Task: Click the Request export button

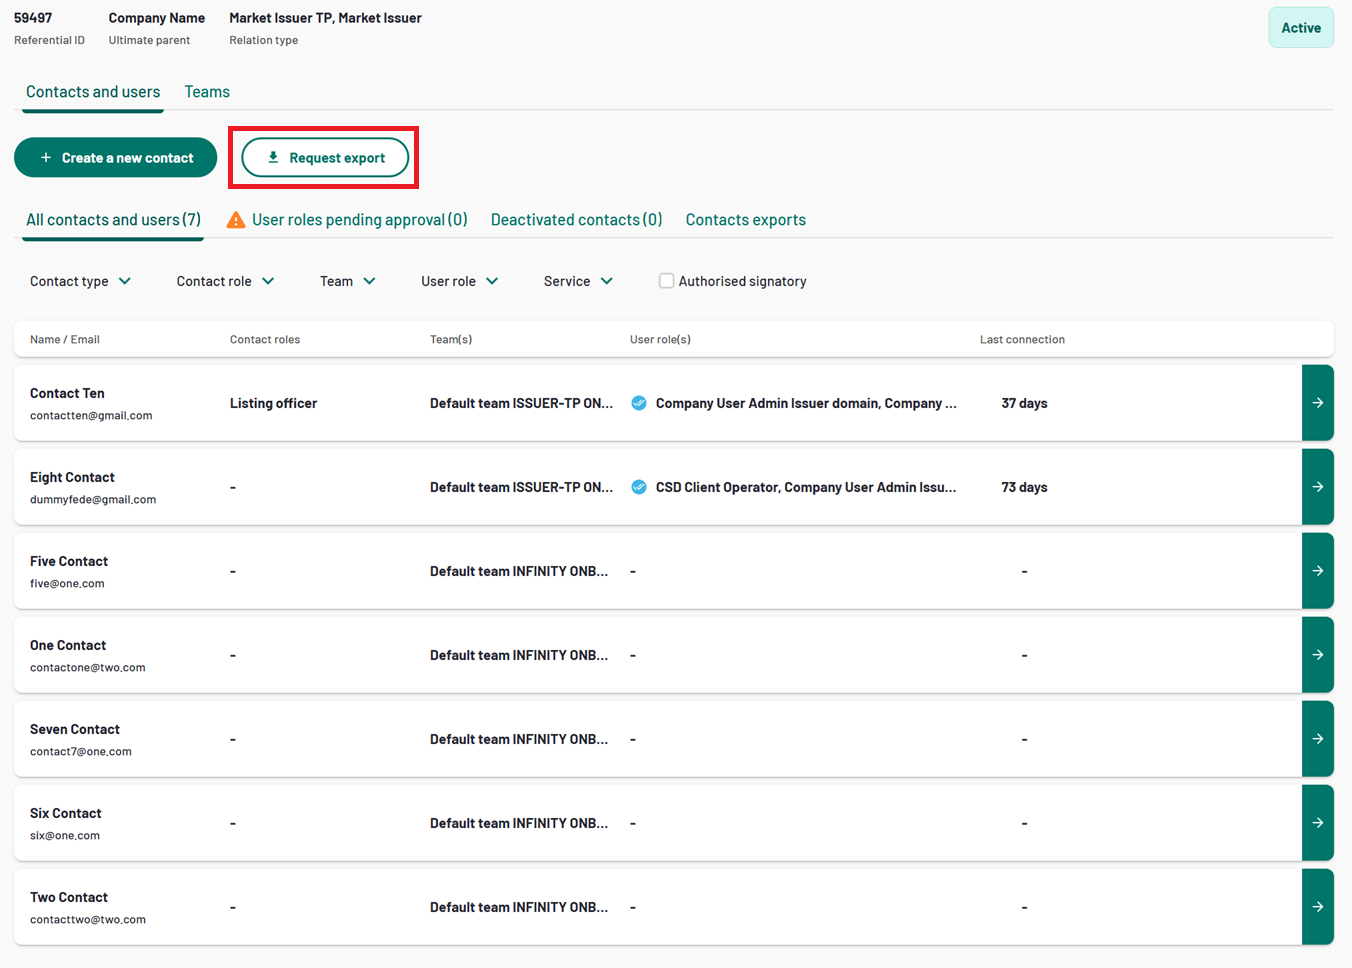Action: tap(325, 158)
